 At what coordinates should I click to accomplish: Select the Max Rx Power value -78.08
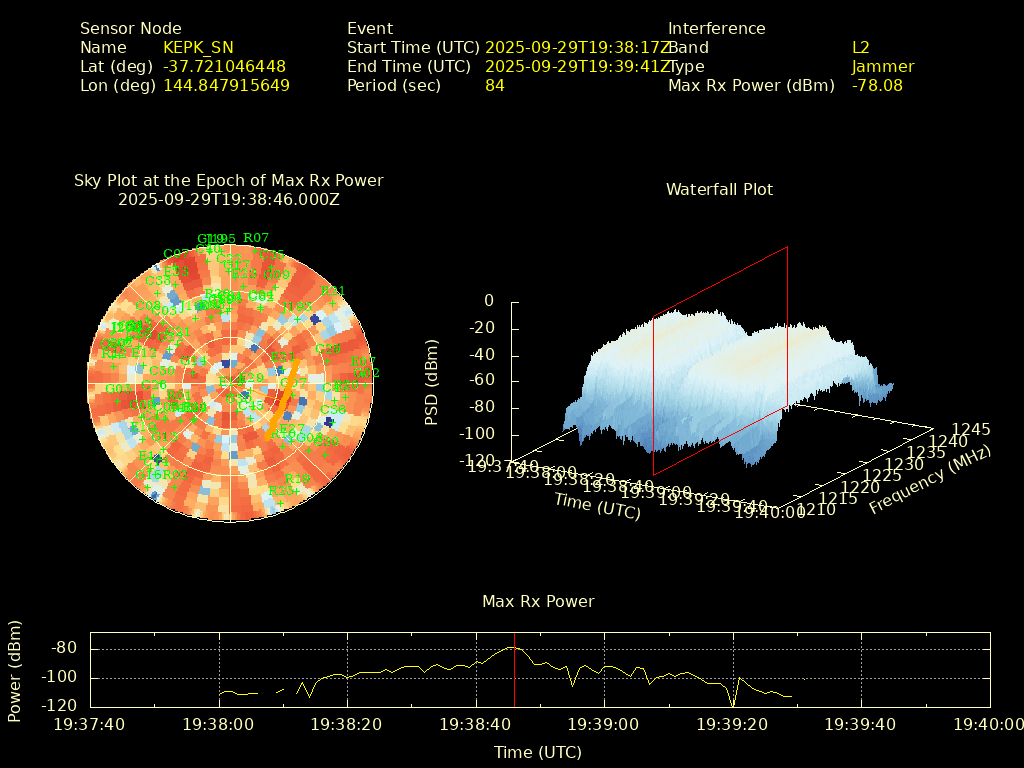pyautogui.click(x=877, y=86)
